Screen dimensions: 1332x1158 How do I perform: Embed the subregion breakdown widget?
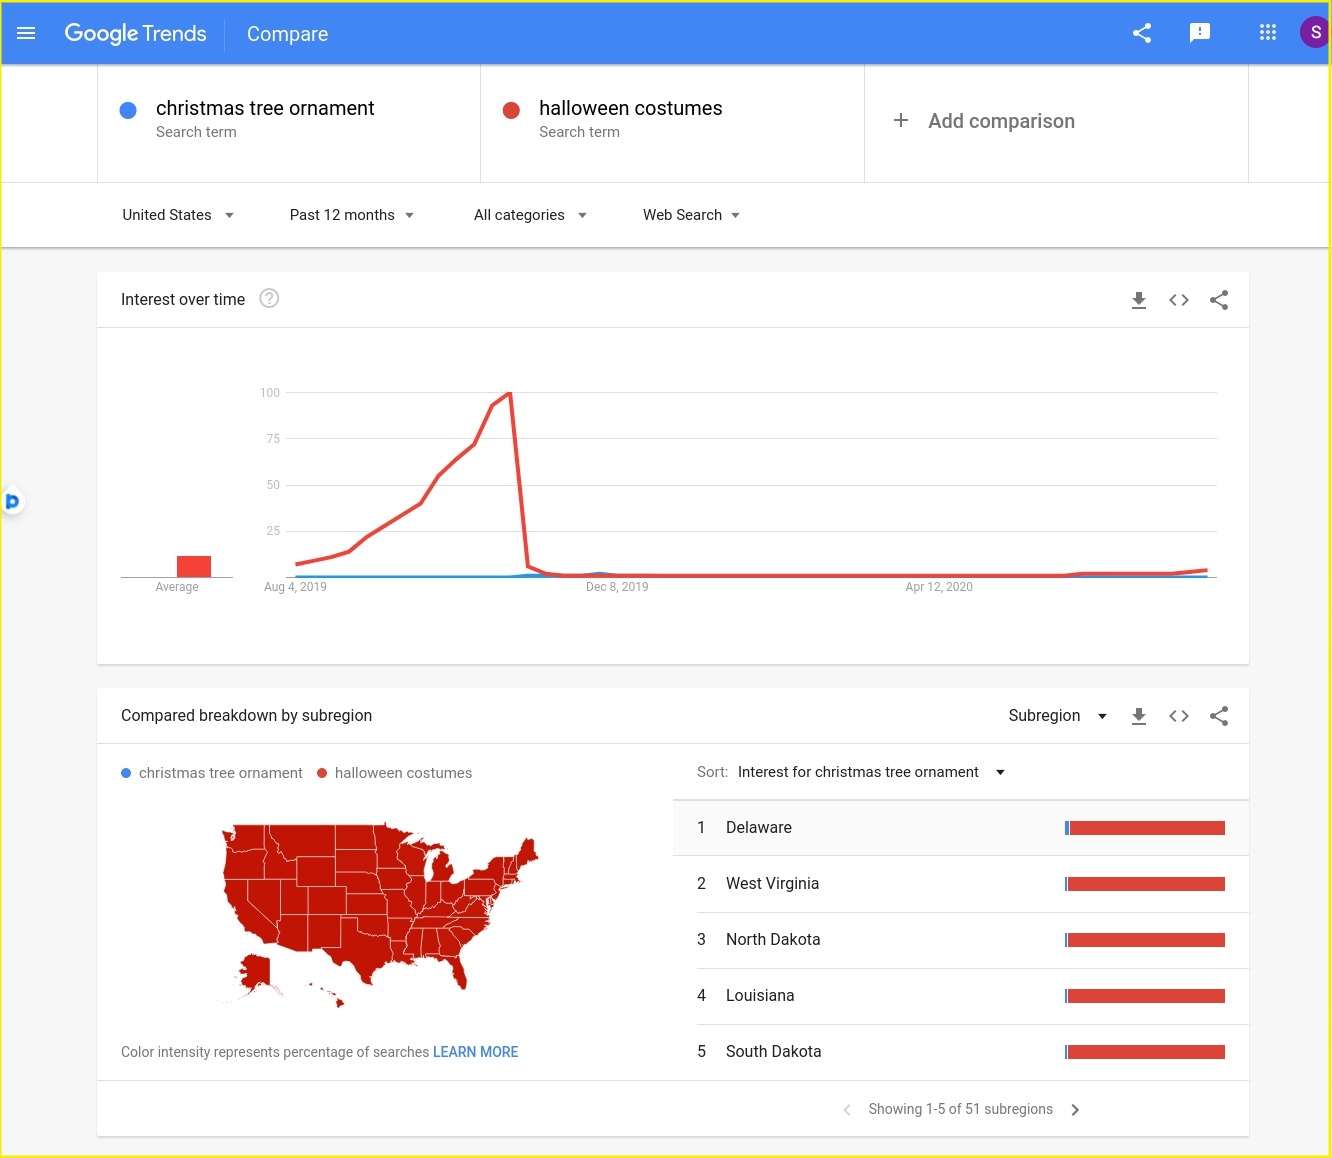1179,716
